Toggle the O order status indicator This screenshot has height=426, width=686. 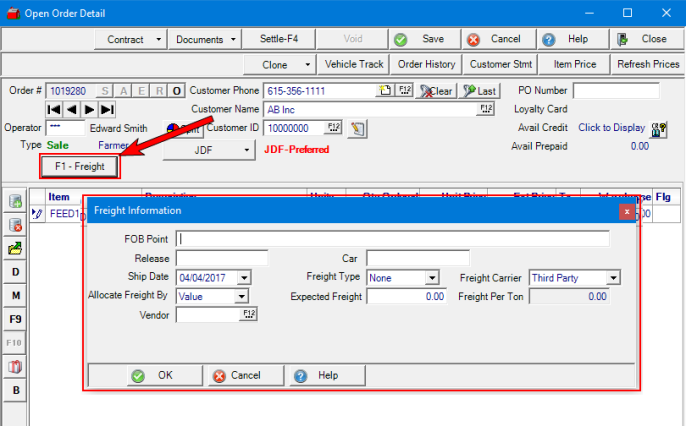(x=177, y=91)
